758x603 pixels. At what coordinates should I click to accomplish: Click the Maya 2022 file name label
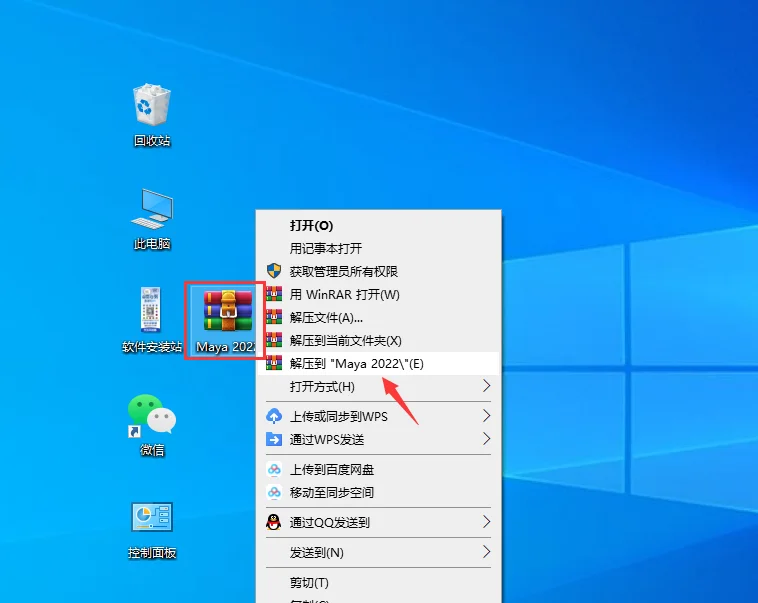click(x=226, y=347)
